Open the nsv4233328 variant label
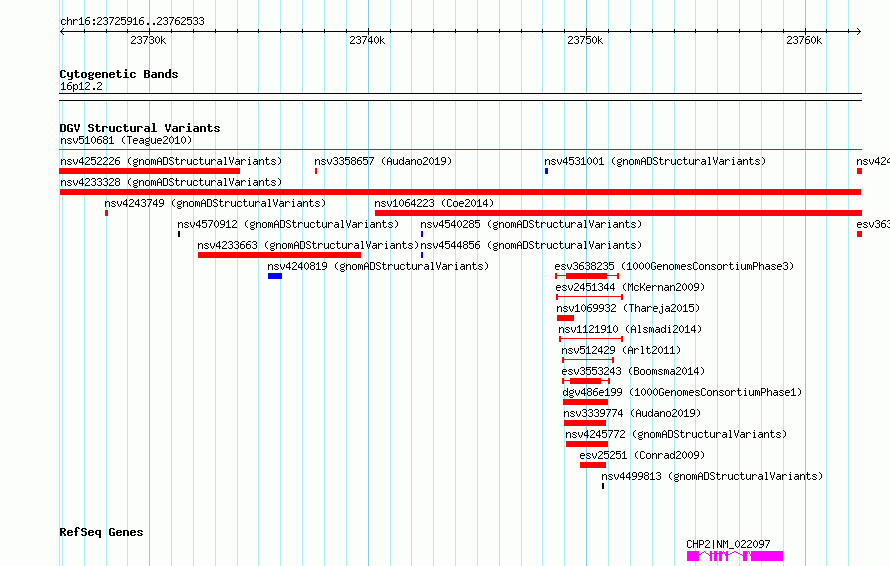 coord(171,182)
